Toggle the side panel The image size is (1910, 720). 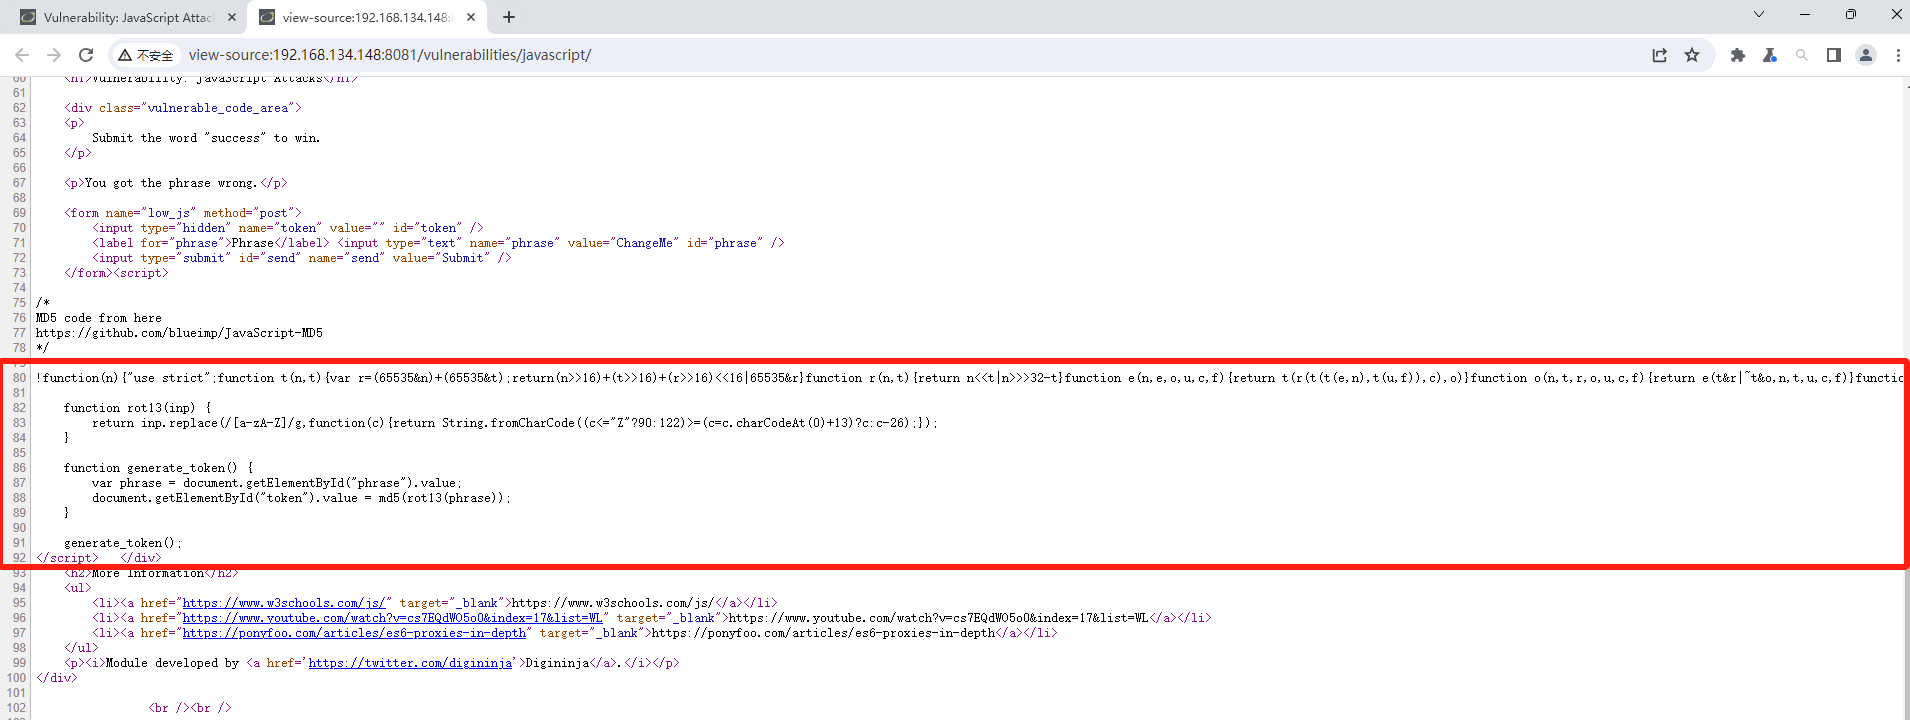pos(1834,55)
